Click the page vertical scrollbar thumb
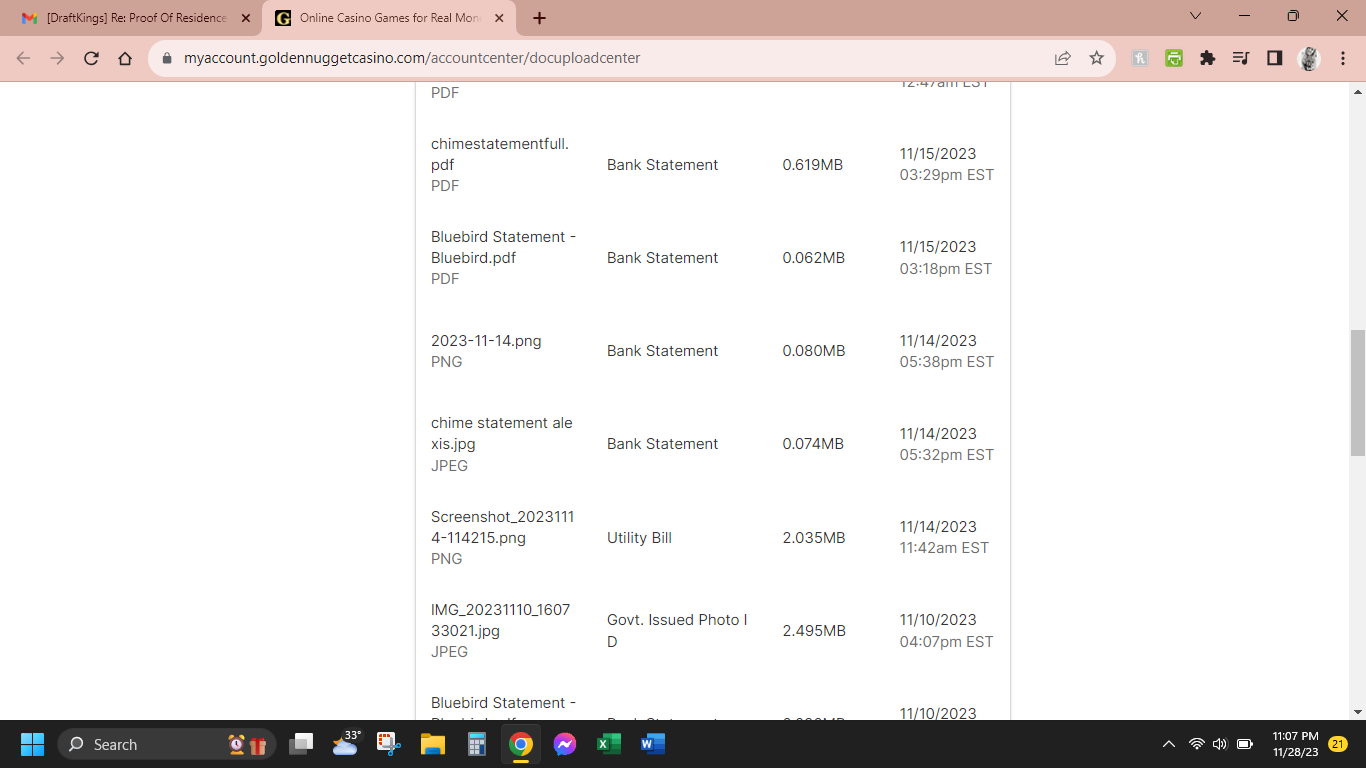1366x768 pixels. point(1357,392)
